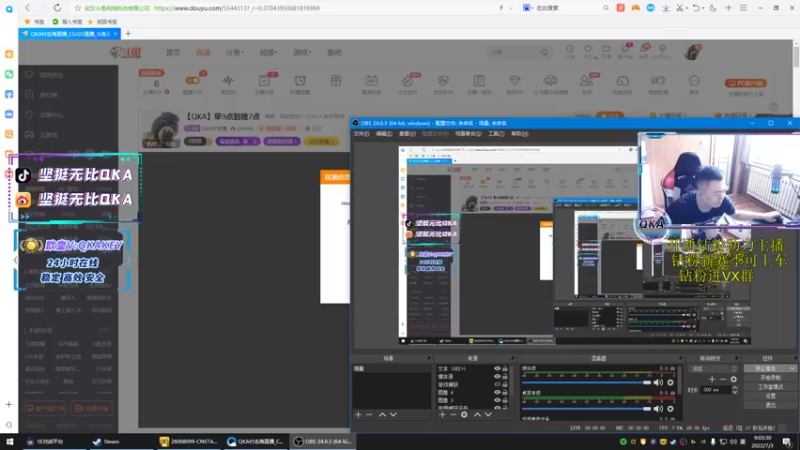Viewport: 800px width, 450px height.
Task: Open settings gear for 桌面音频 mixer channel
Action: tap(670, 409)
